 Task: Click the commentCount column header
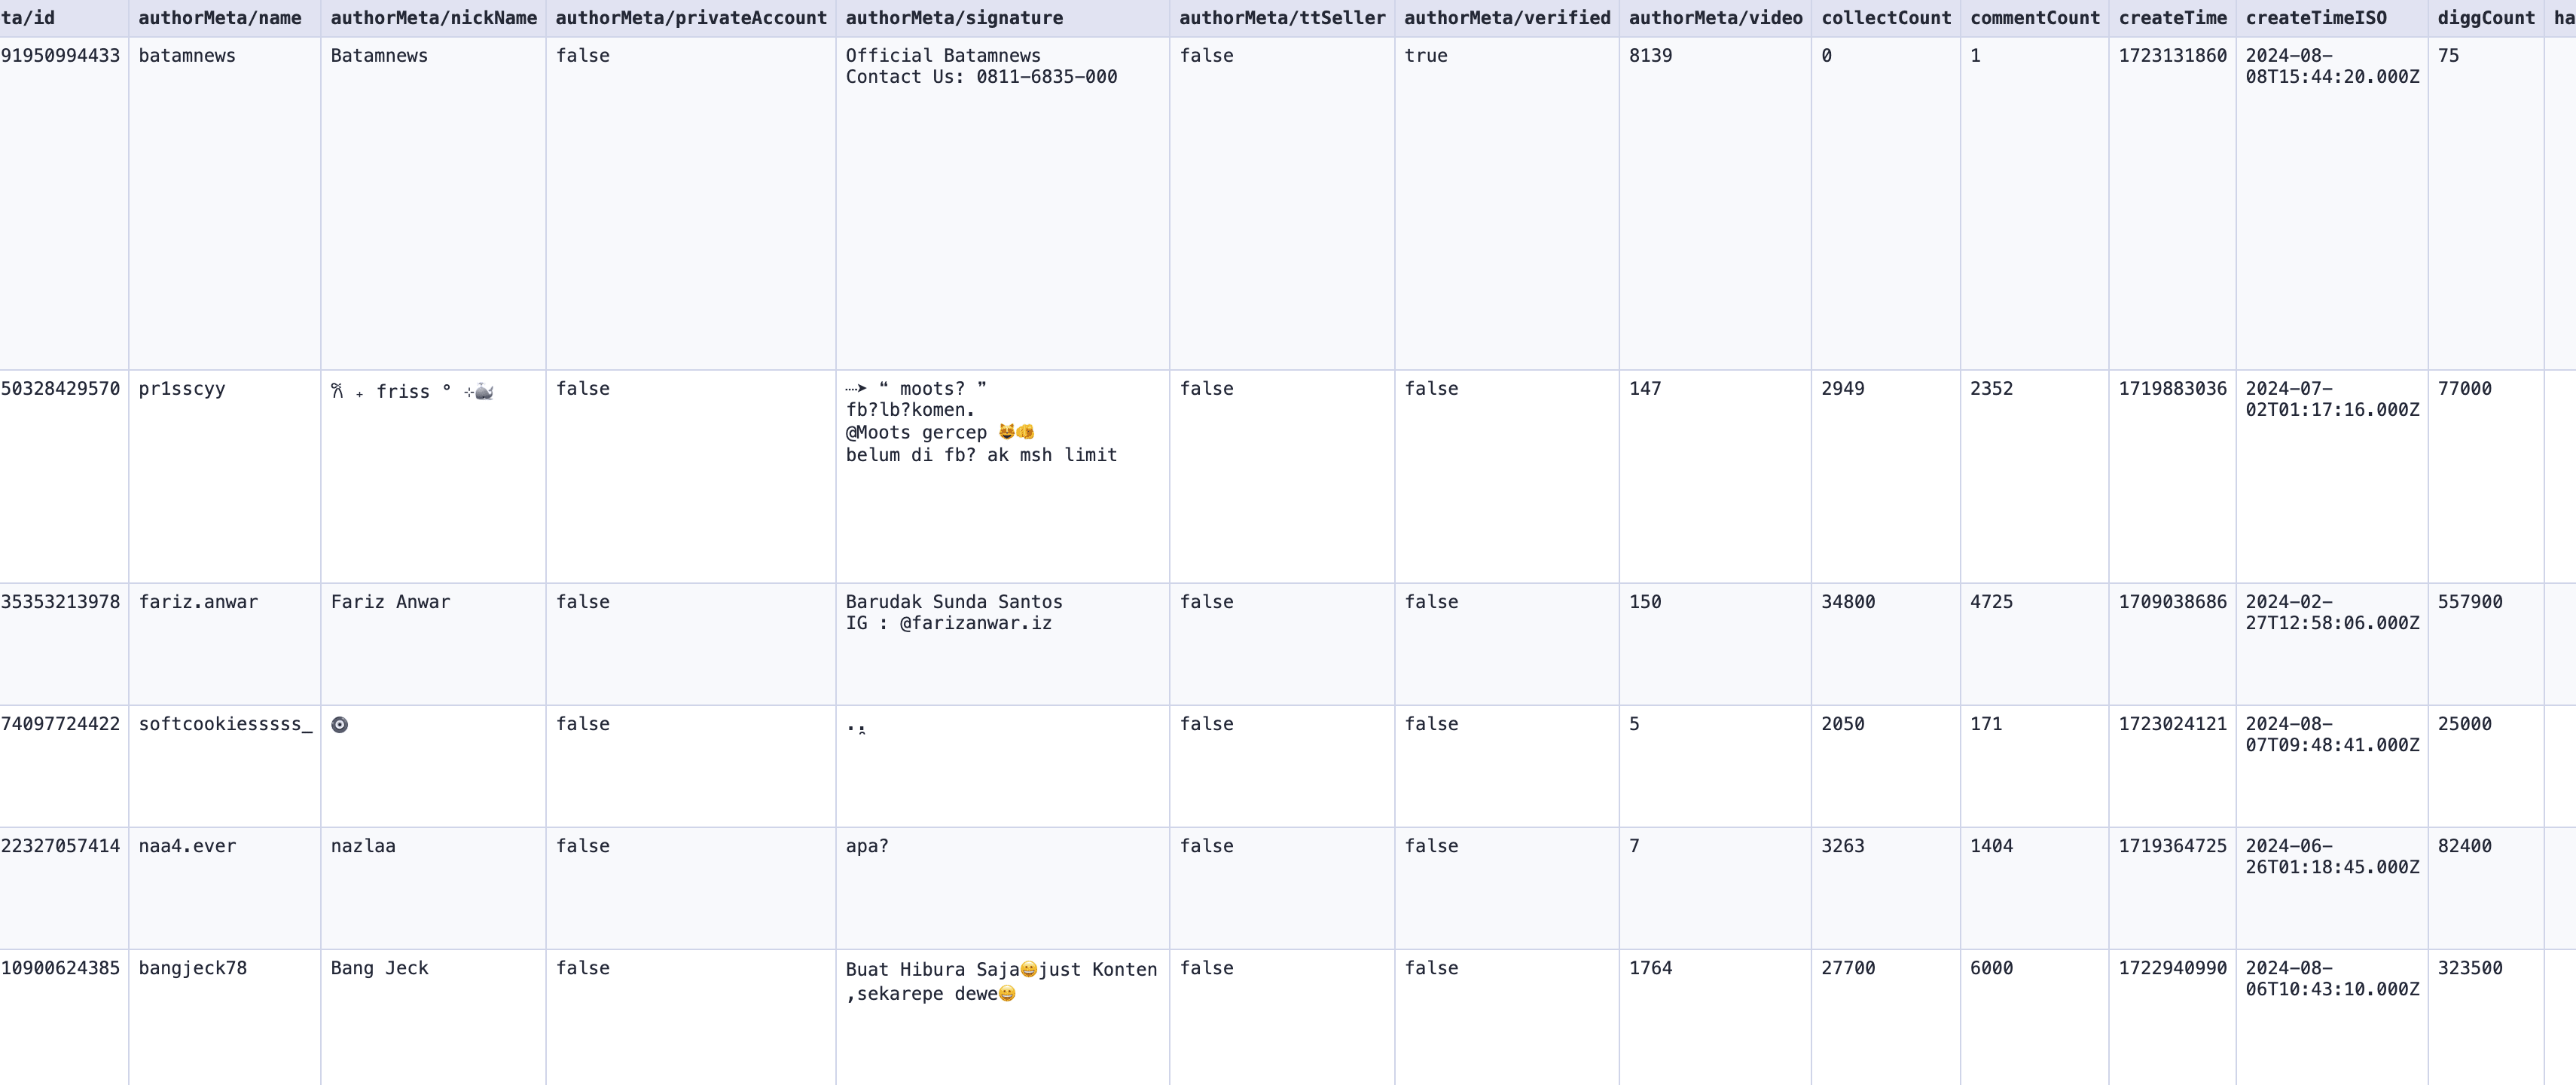[2034, 18]
